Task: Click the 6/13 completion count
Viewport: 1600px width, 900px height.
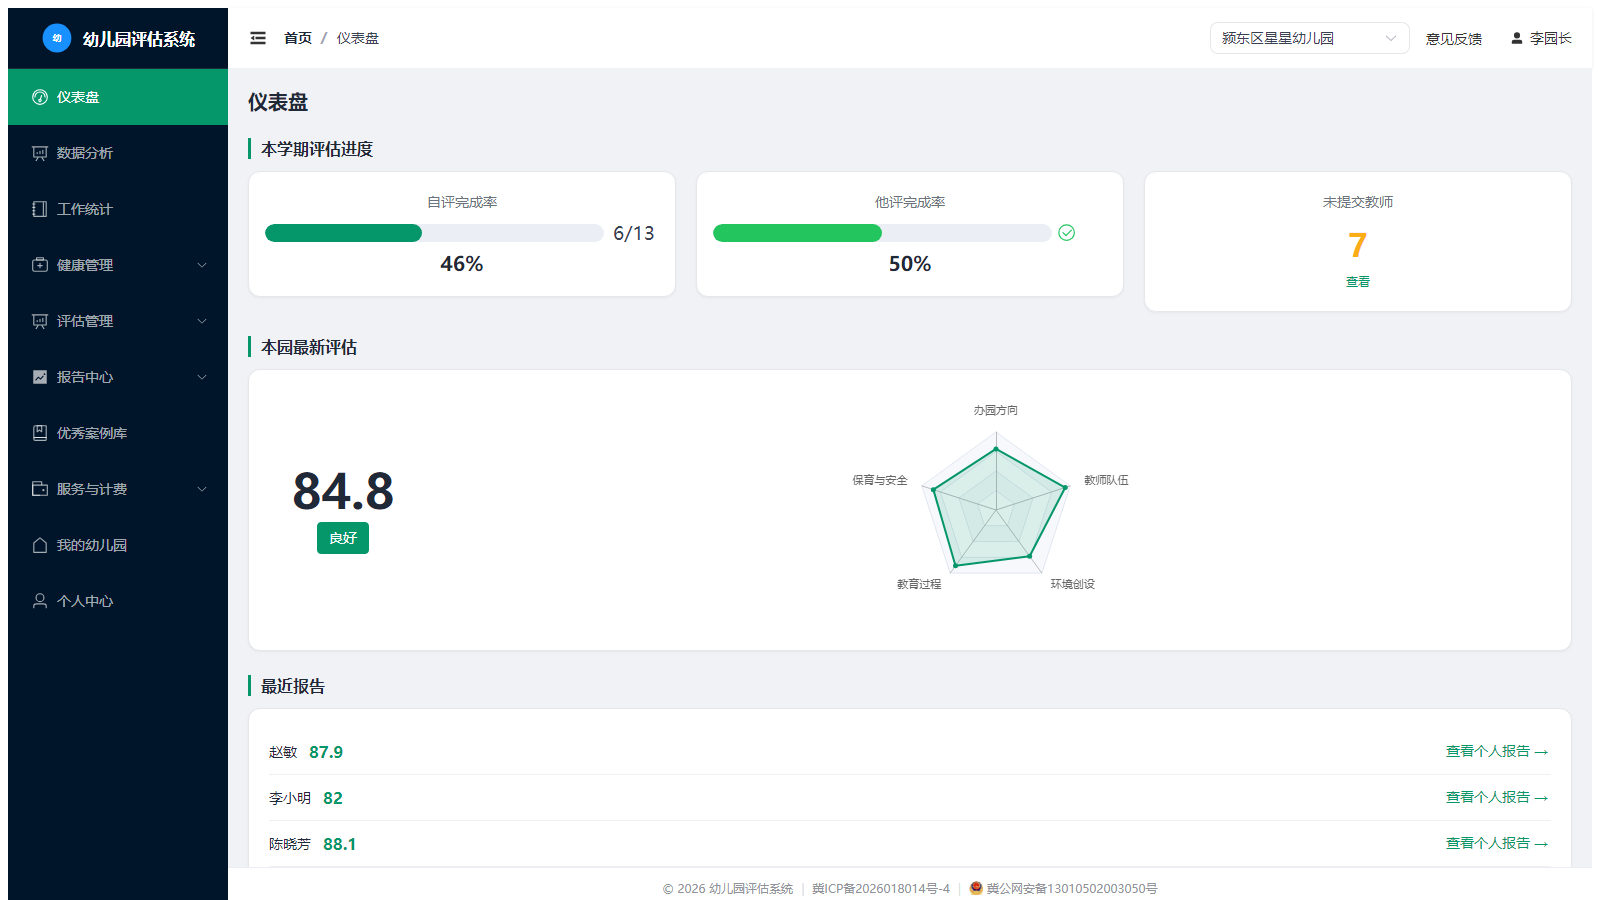Action: (634, 233)
